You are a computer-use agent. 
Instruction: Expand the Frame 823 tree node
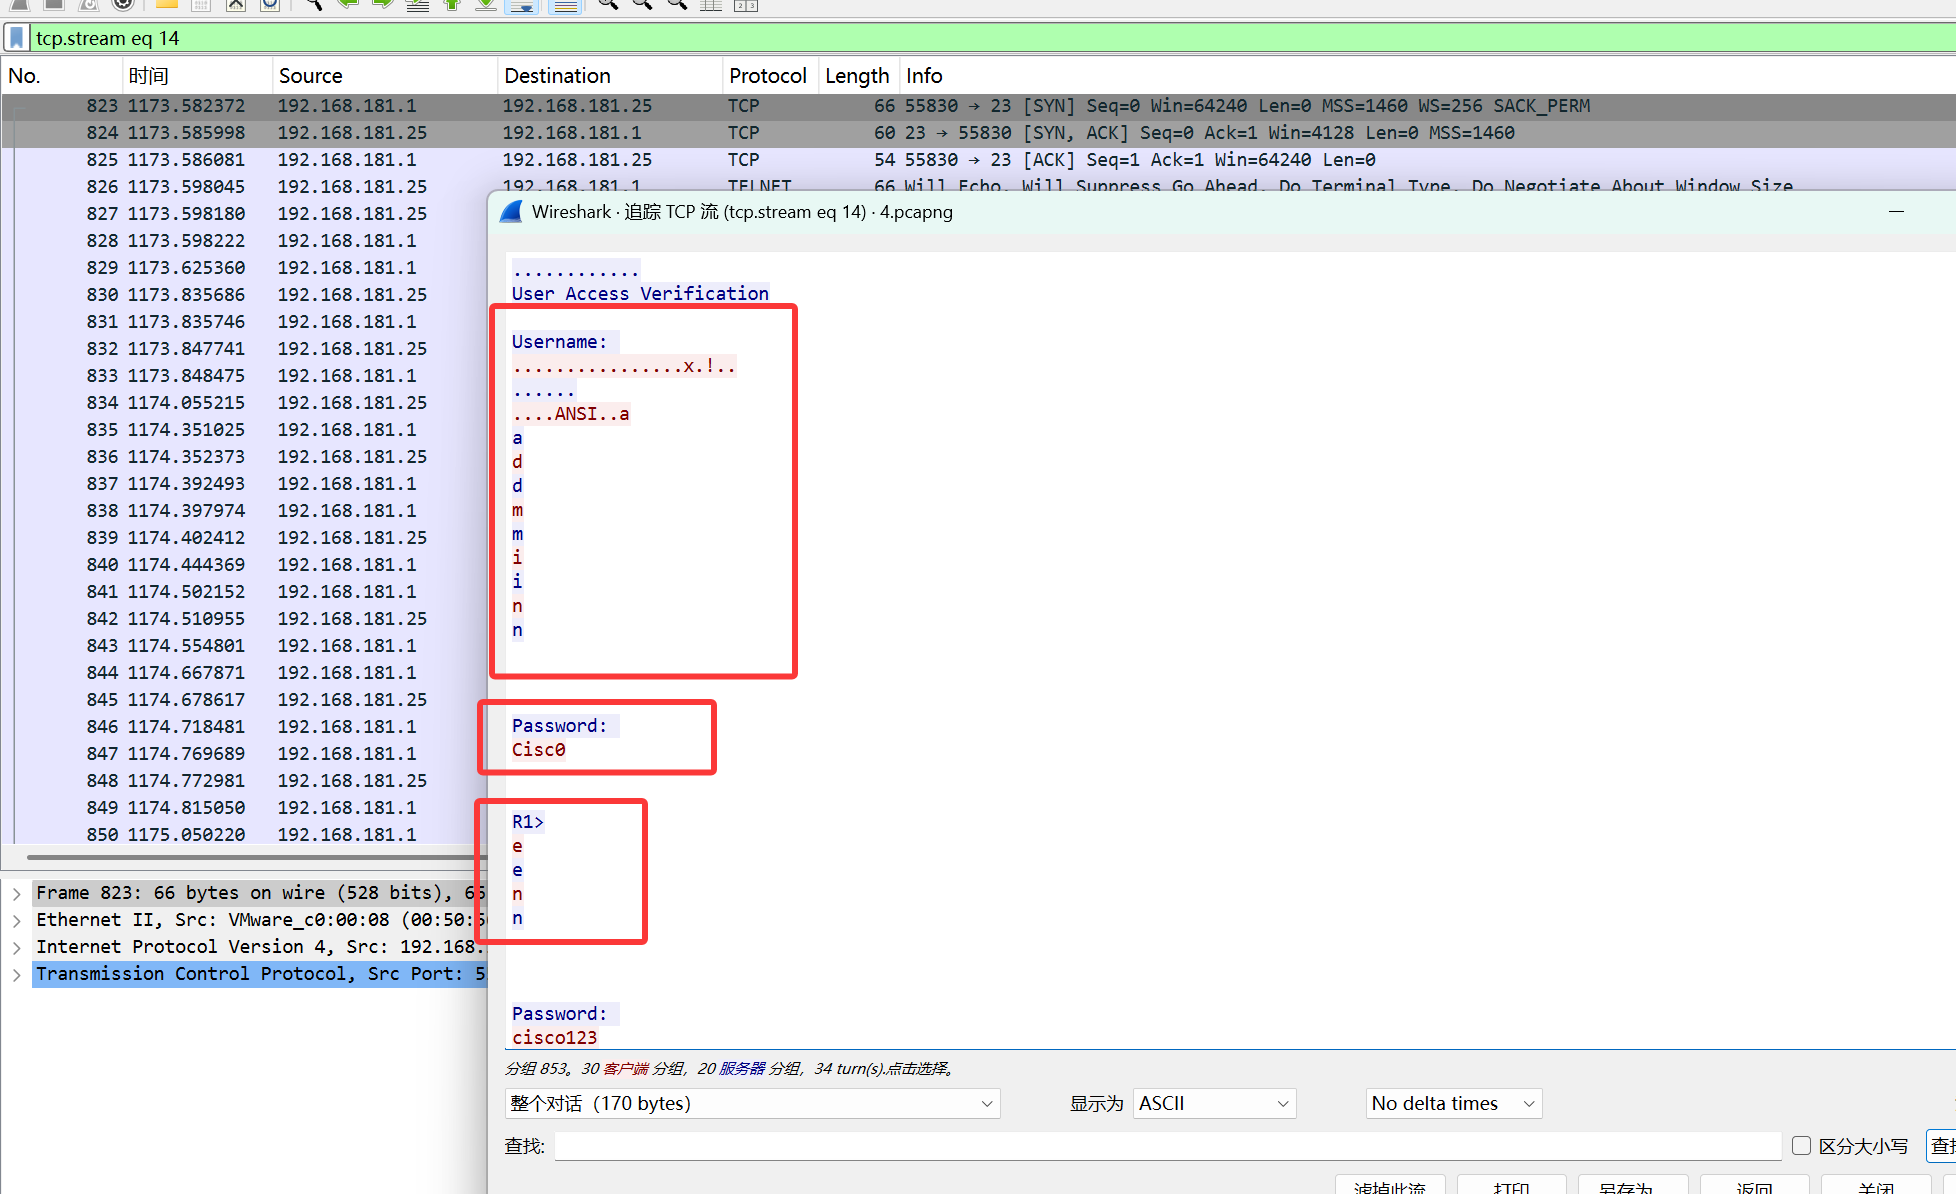pos(17,893)
